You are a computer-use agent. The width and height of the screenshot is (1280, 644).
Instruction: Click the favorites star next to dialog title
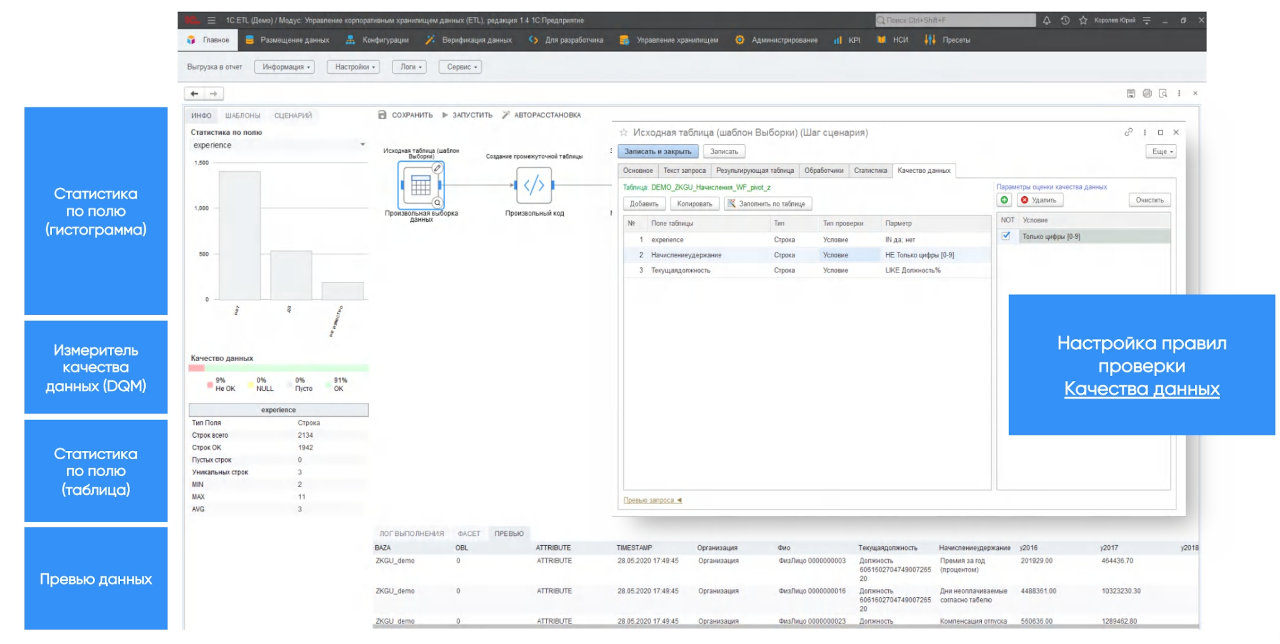[x=623, y=132]
